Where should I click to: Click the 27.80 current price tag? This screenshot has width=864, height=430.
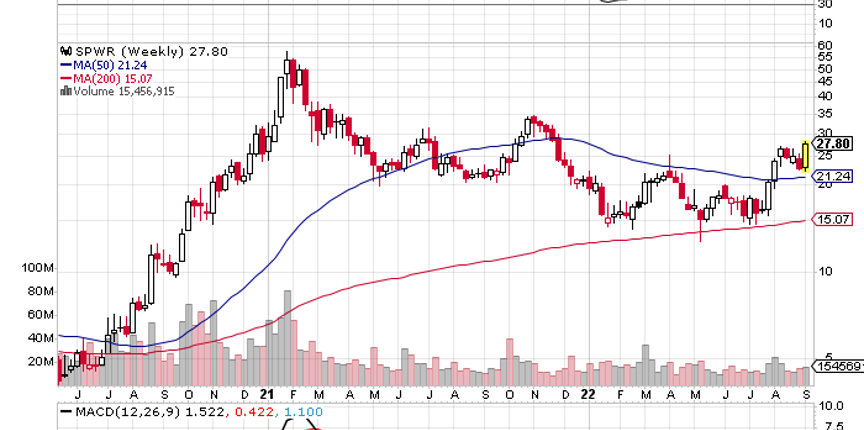(834, 144)
